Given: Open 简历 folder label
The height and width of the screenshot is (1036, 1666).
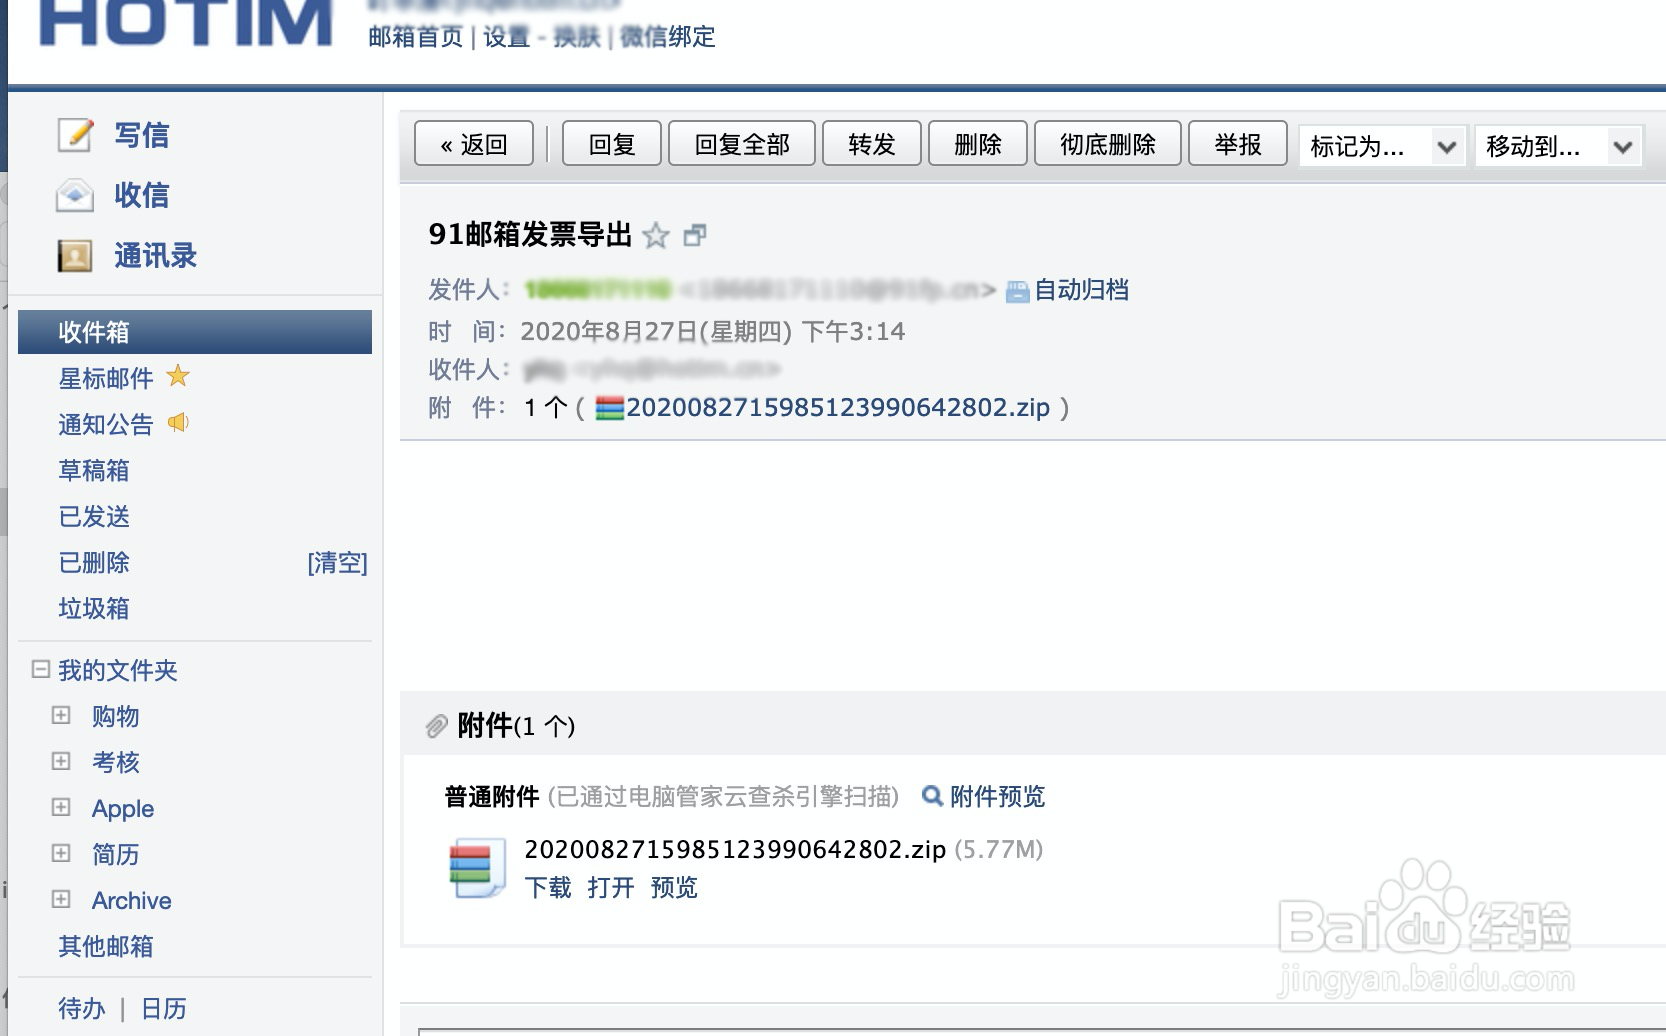Looking at the screenshot, I should pos(116,854).
